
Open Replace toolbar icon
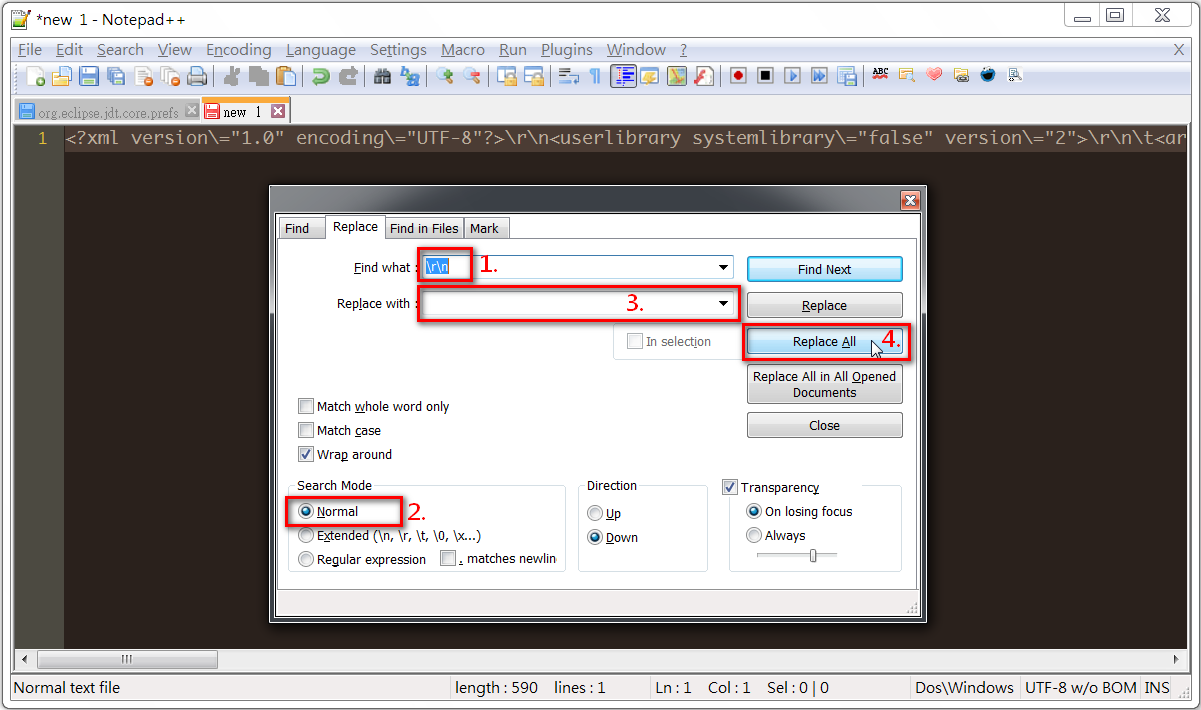point(409,76)
